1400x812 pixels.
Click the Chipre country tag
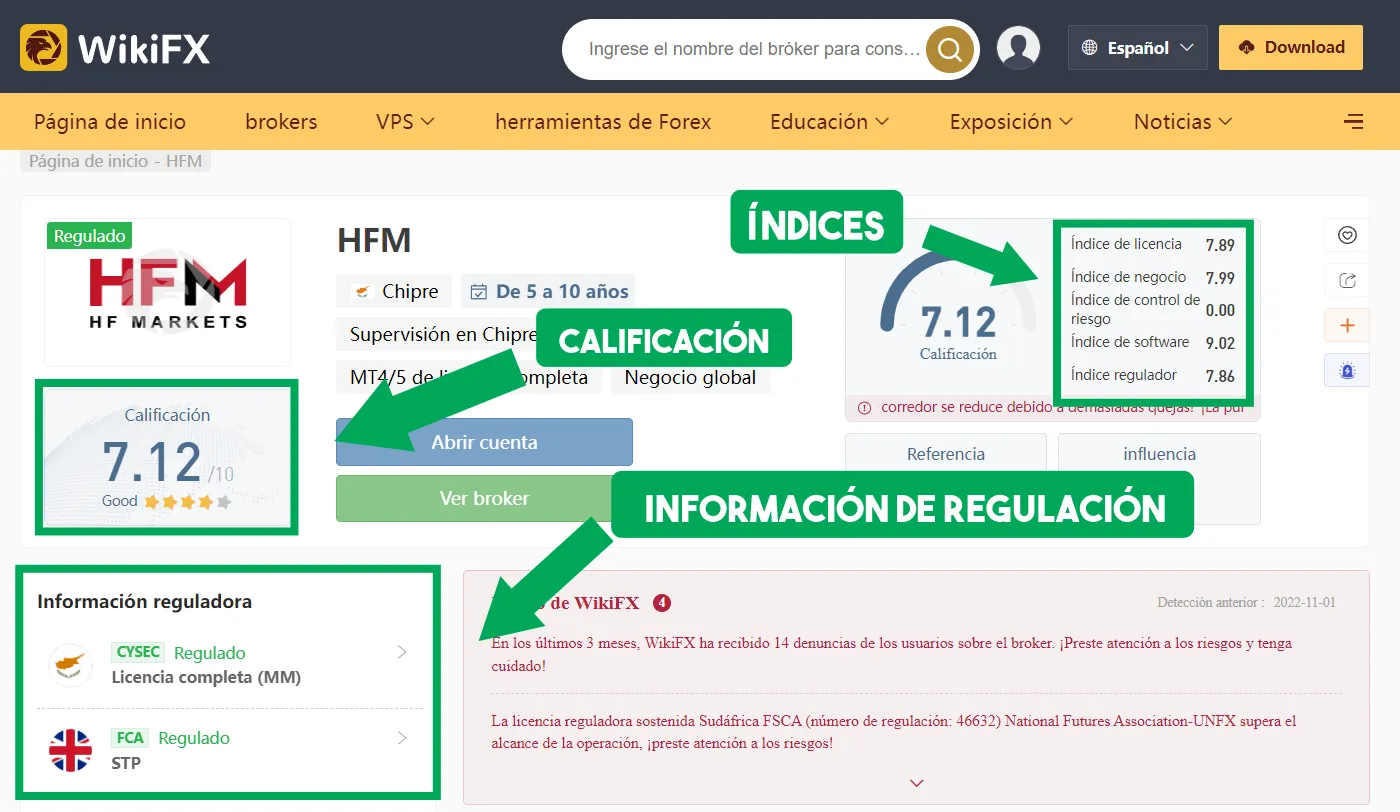(394, 292)
